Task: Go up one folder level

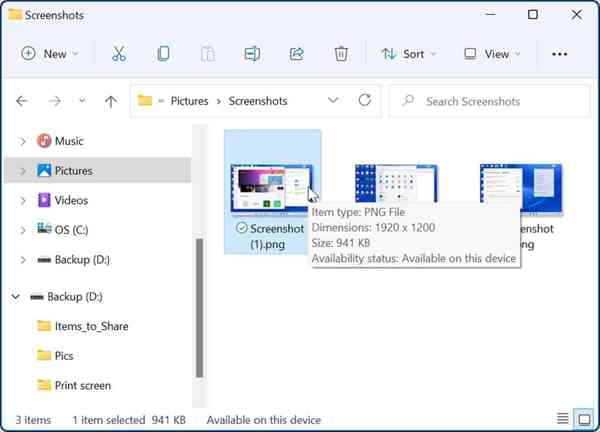Action: click(111, 101)
